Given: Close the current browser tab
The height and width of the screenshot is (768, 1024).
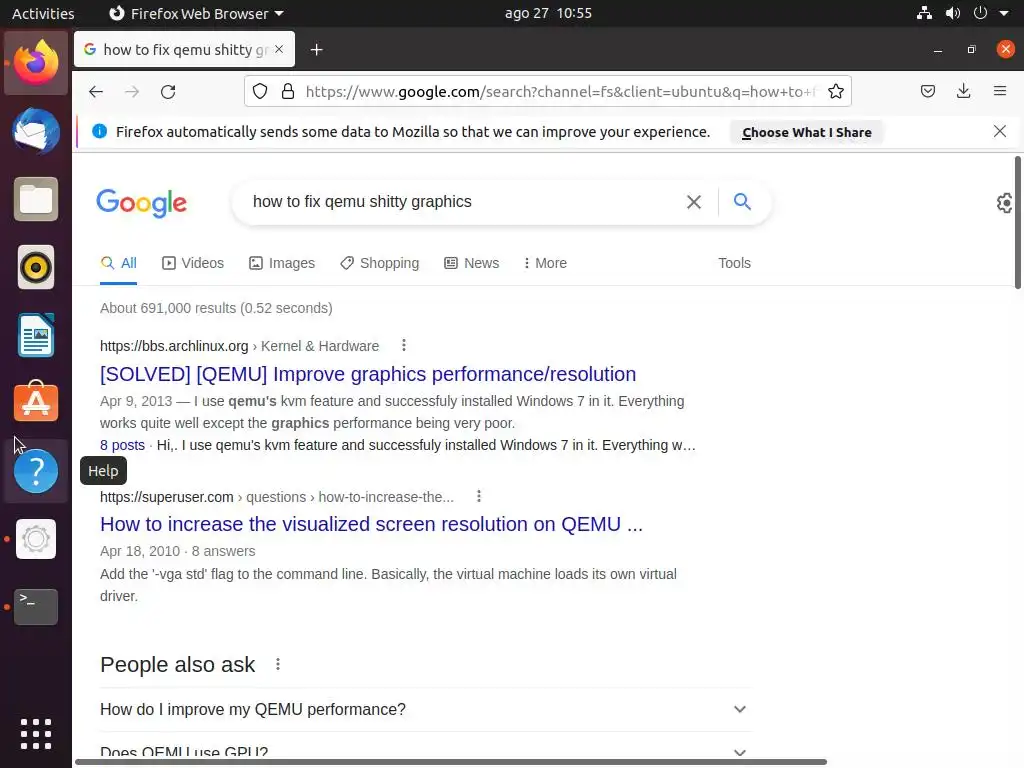Looking at the screenshot, I should (279, 50).
